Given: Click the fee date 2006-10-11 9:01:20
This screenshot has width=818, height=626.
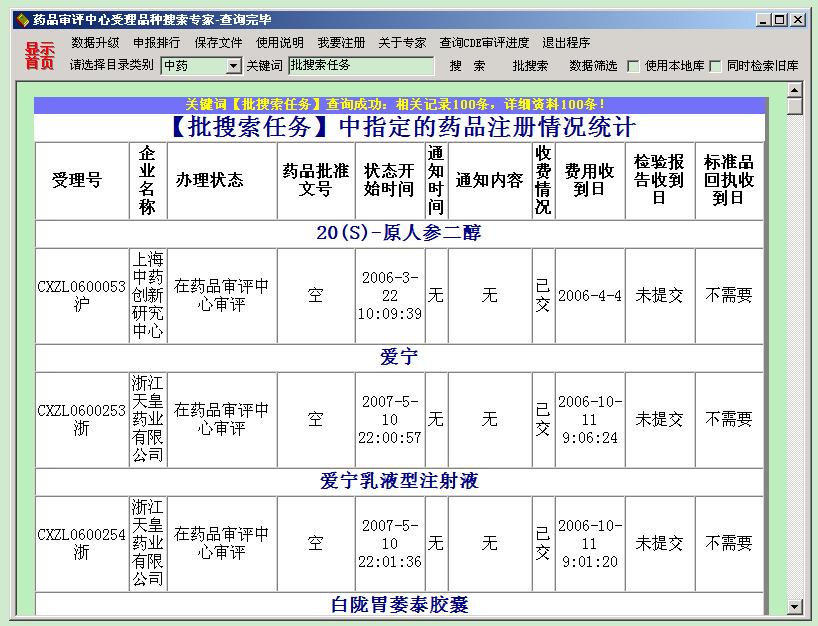Looking at the screenshot, I should click(x=590, y=543).
